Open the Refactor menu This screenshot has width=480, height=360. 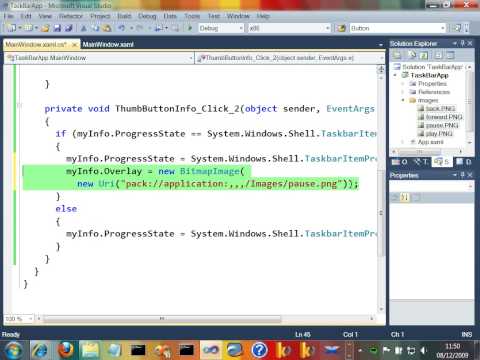71,16
